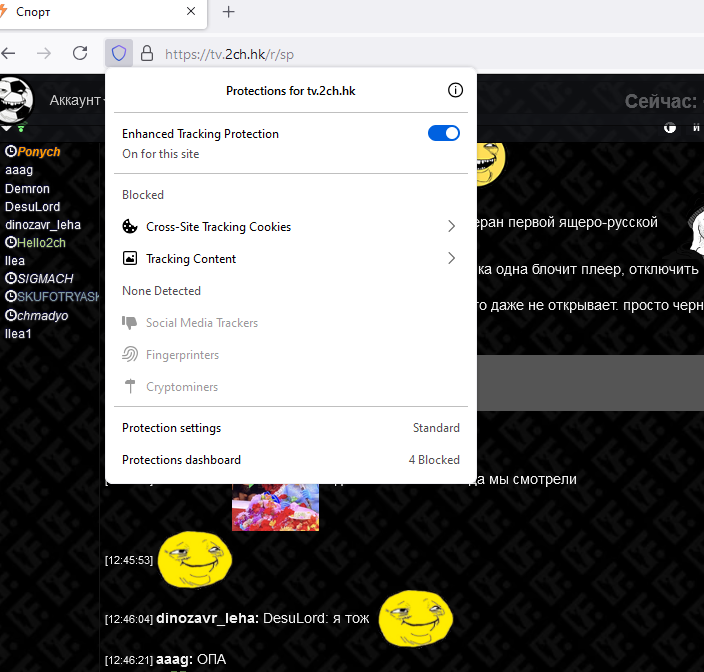Click the down arrow below the site logo

click(6, 129)
